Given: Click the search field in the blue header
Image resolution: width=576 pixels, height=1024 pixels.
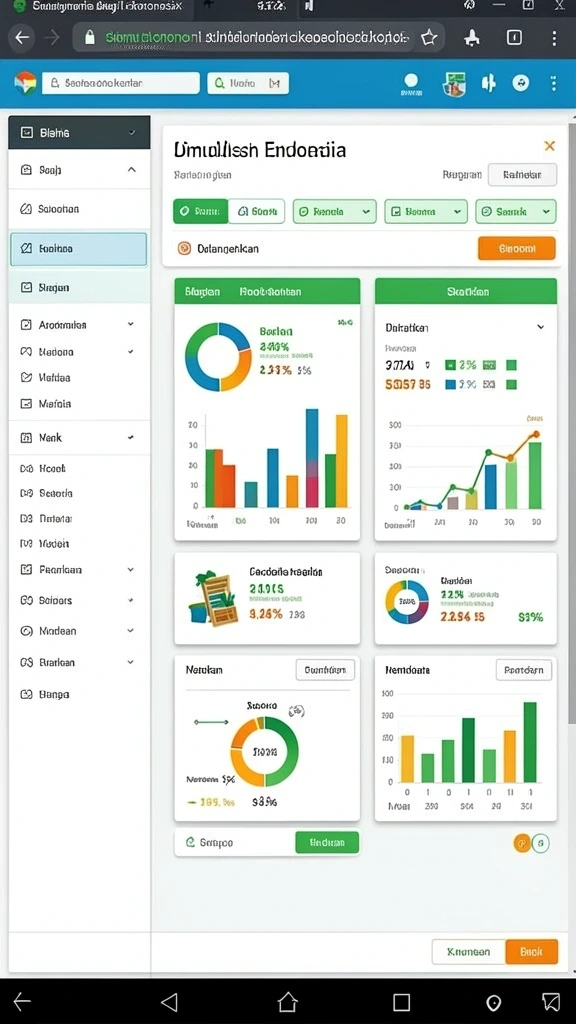Looking at the screenshot, I should pyautogui.click(x=121, y=83).
